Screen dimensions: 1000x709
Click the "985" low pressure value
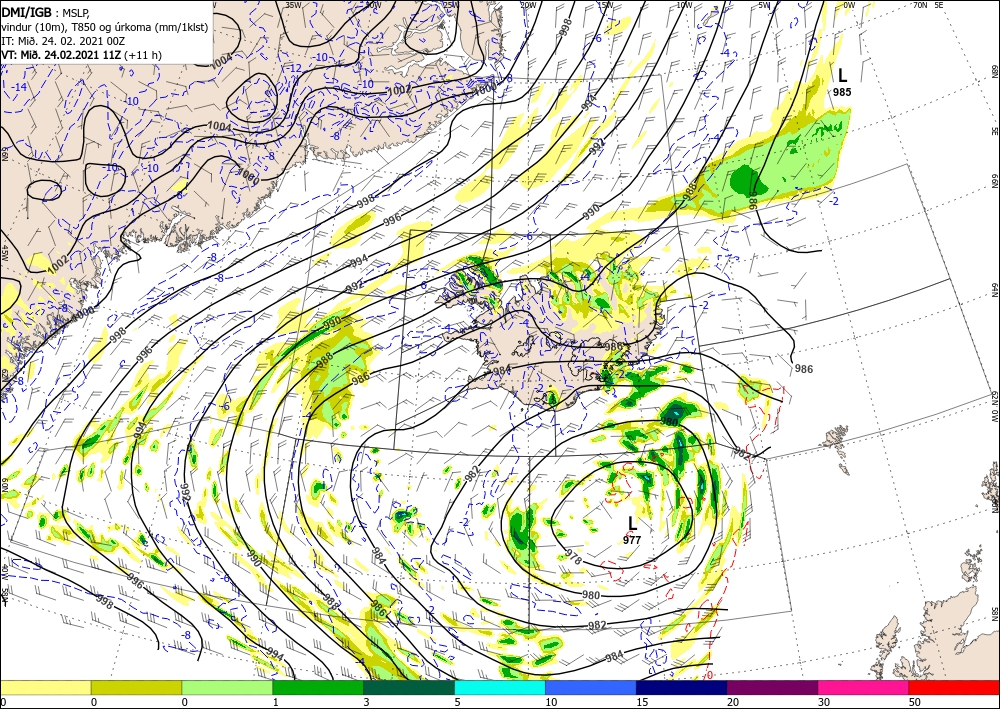coord(842,92)
